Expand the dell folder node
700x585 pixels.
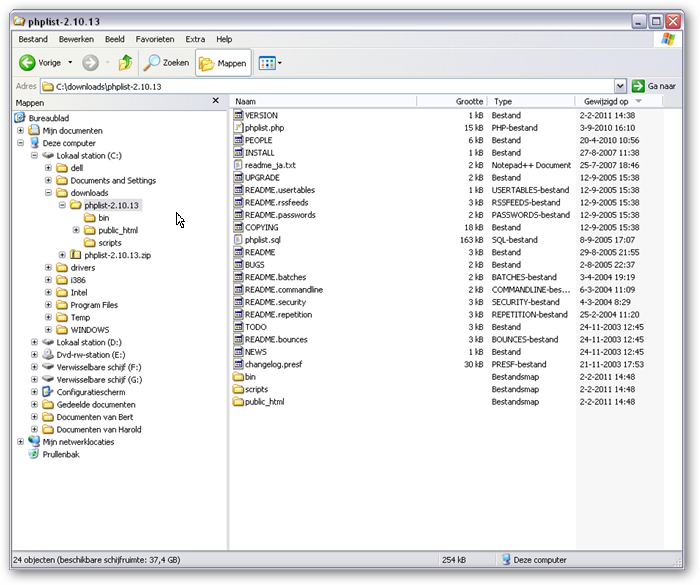(x=48, y=168)
